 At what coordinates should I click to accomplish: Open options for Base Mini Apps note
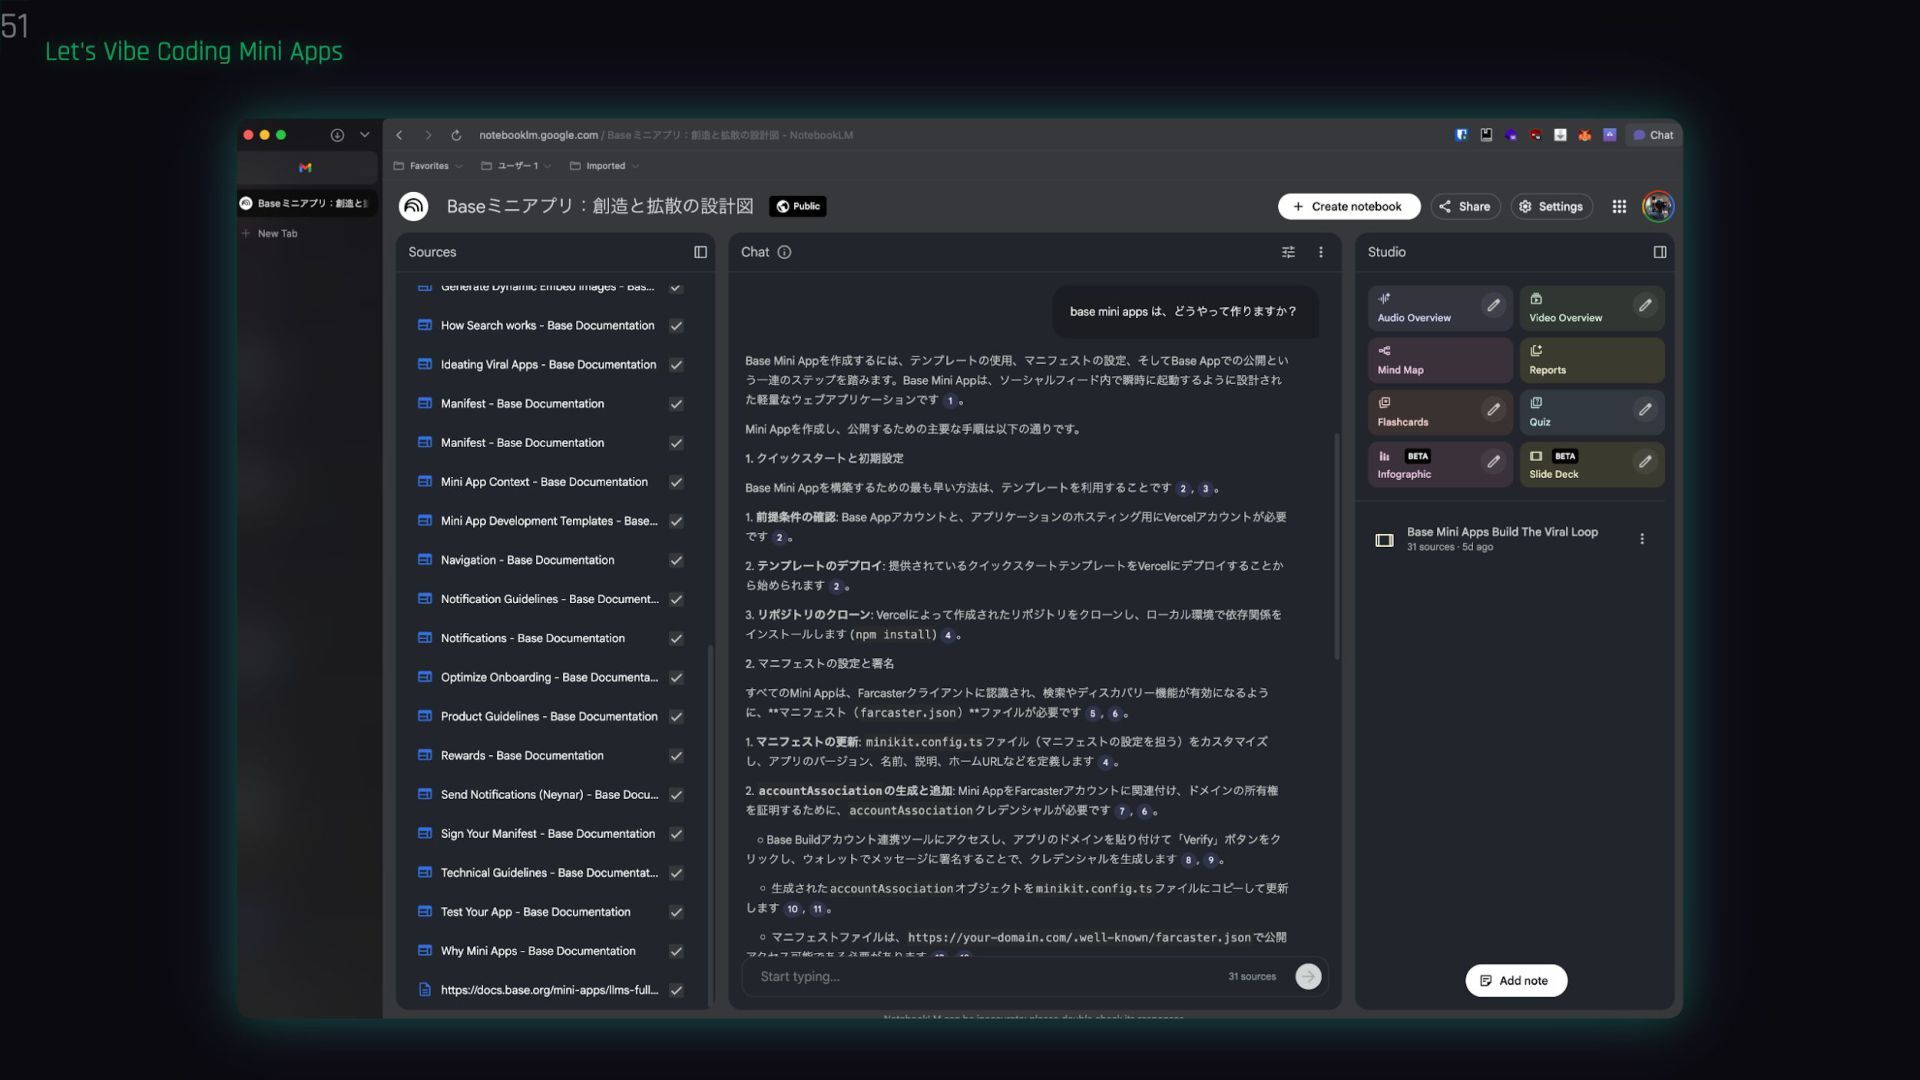1641,539
